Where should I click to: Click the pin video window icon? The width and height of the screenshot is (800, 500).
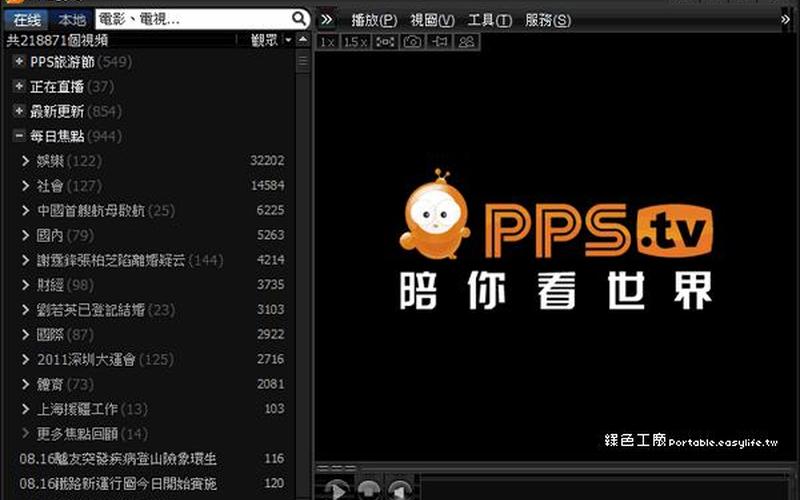coord(439,42)
